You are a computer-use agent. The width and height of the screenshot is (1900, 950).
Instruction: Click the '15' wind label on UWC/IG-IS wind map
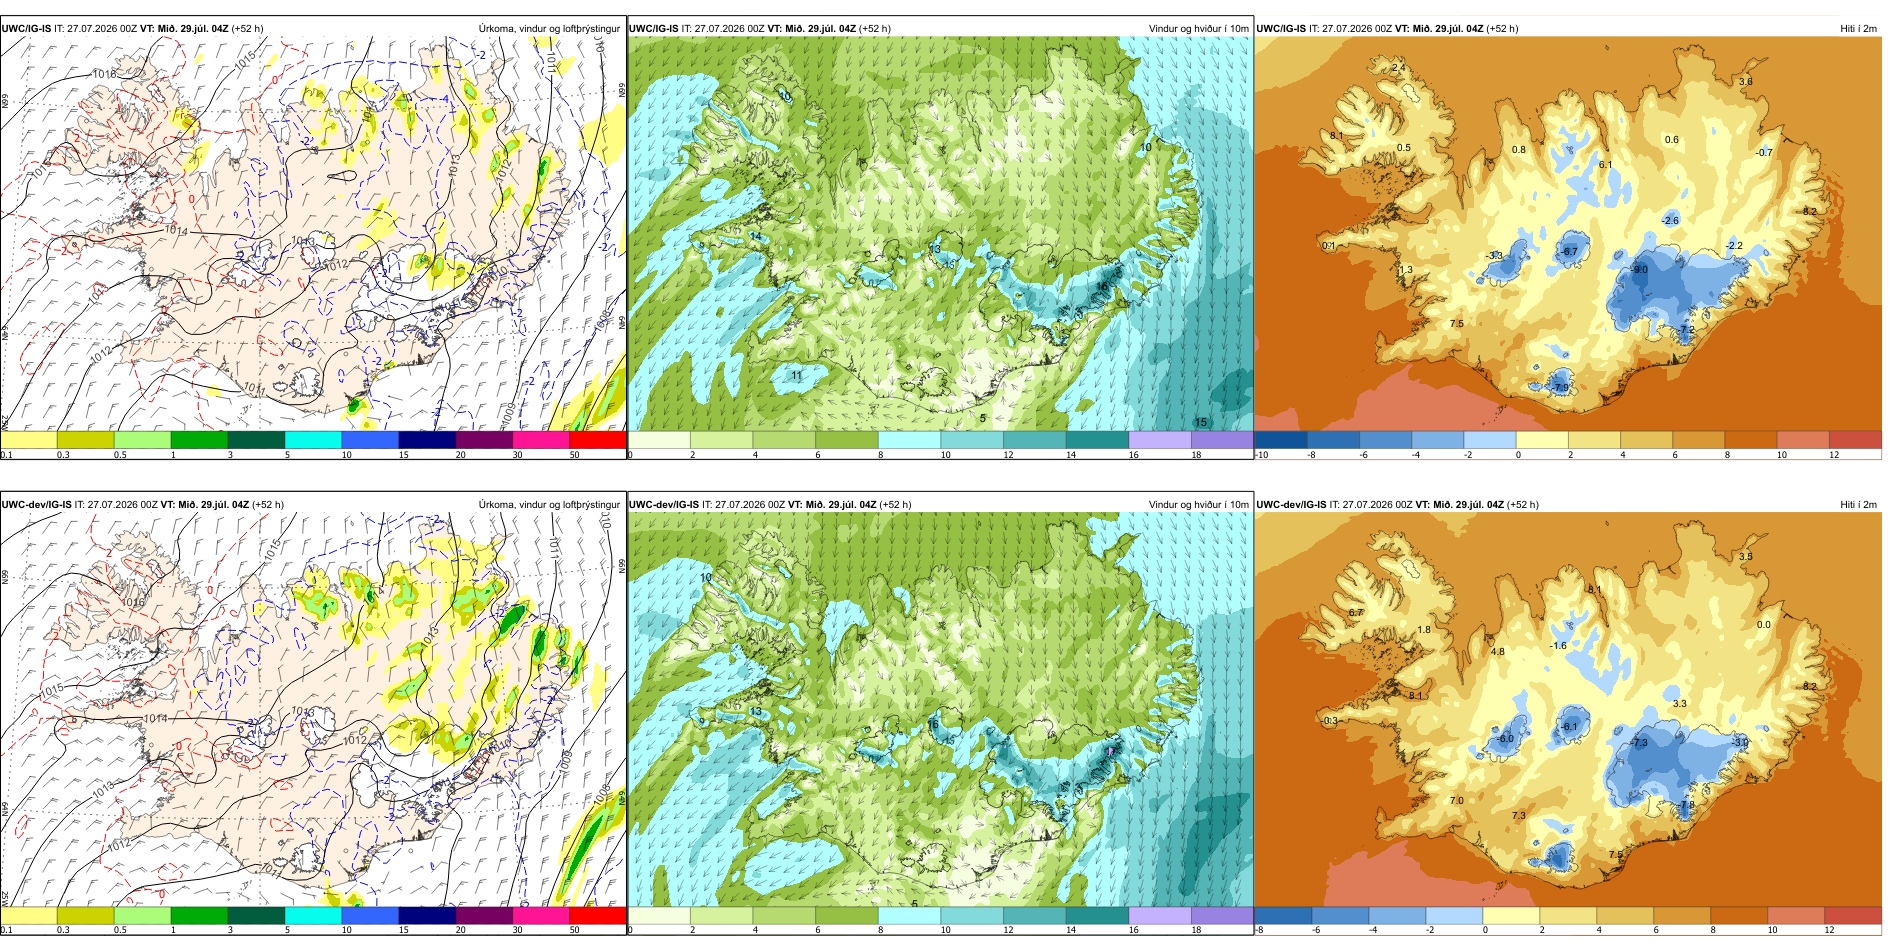[1201, 422]
